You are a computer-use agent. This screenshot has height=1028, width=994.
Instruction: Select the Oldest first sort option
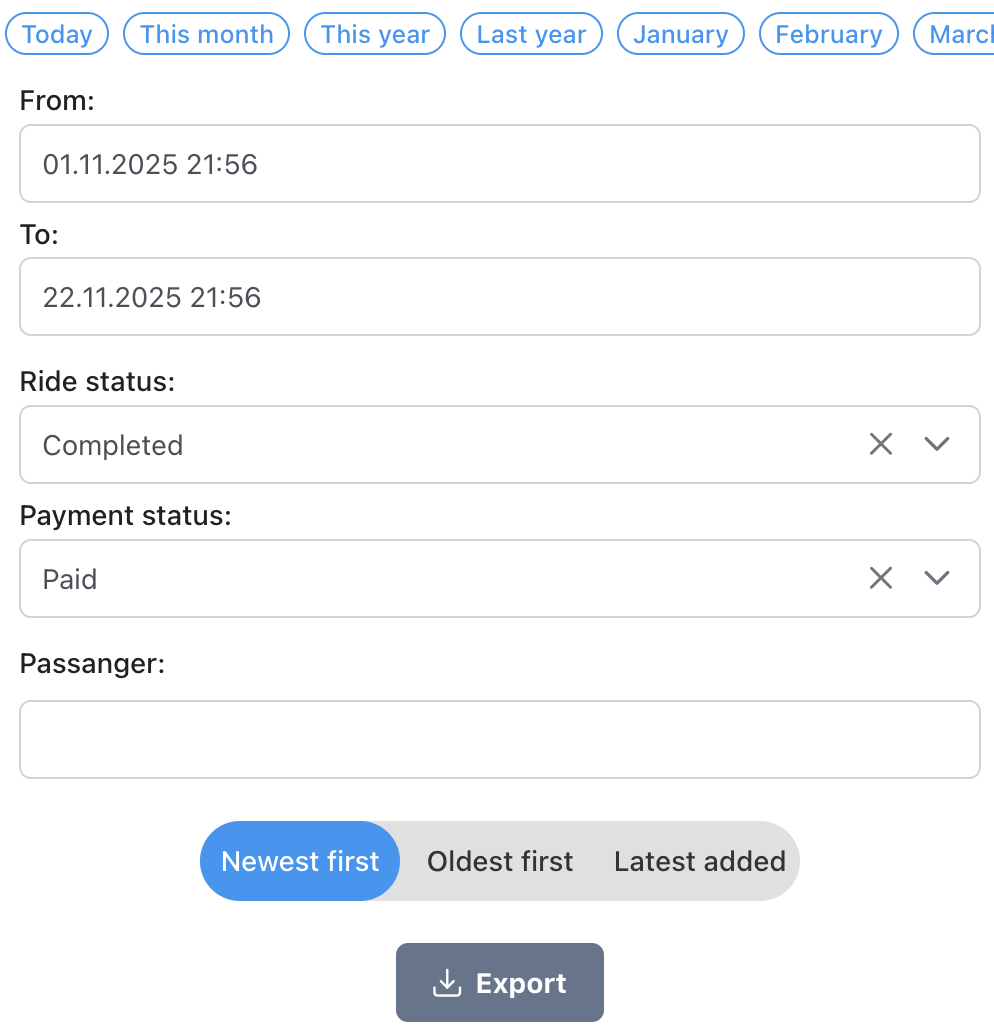[500, 861]
